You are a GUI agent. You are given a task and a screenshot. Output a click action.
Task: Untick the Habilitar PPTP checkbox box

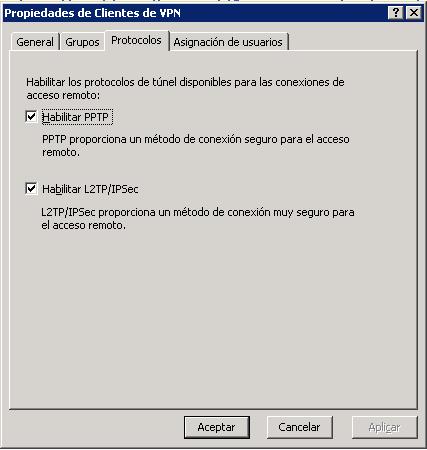point(31,116)
